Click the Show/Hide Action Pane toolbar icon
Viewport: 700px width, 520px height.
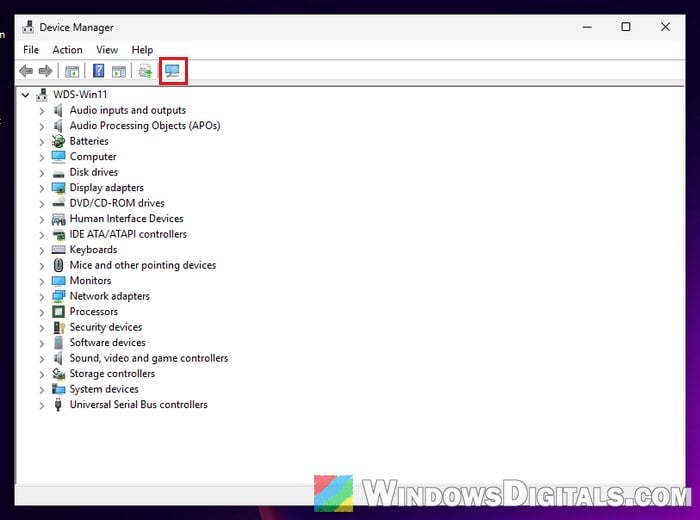point(119,71)
